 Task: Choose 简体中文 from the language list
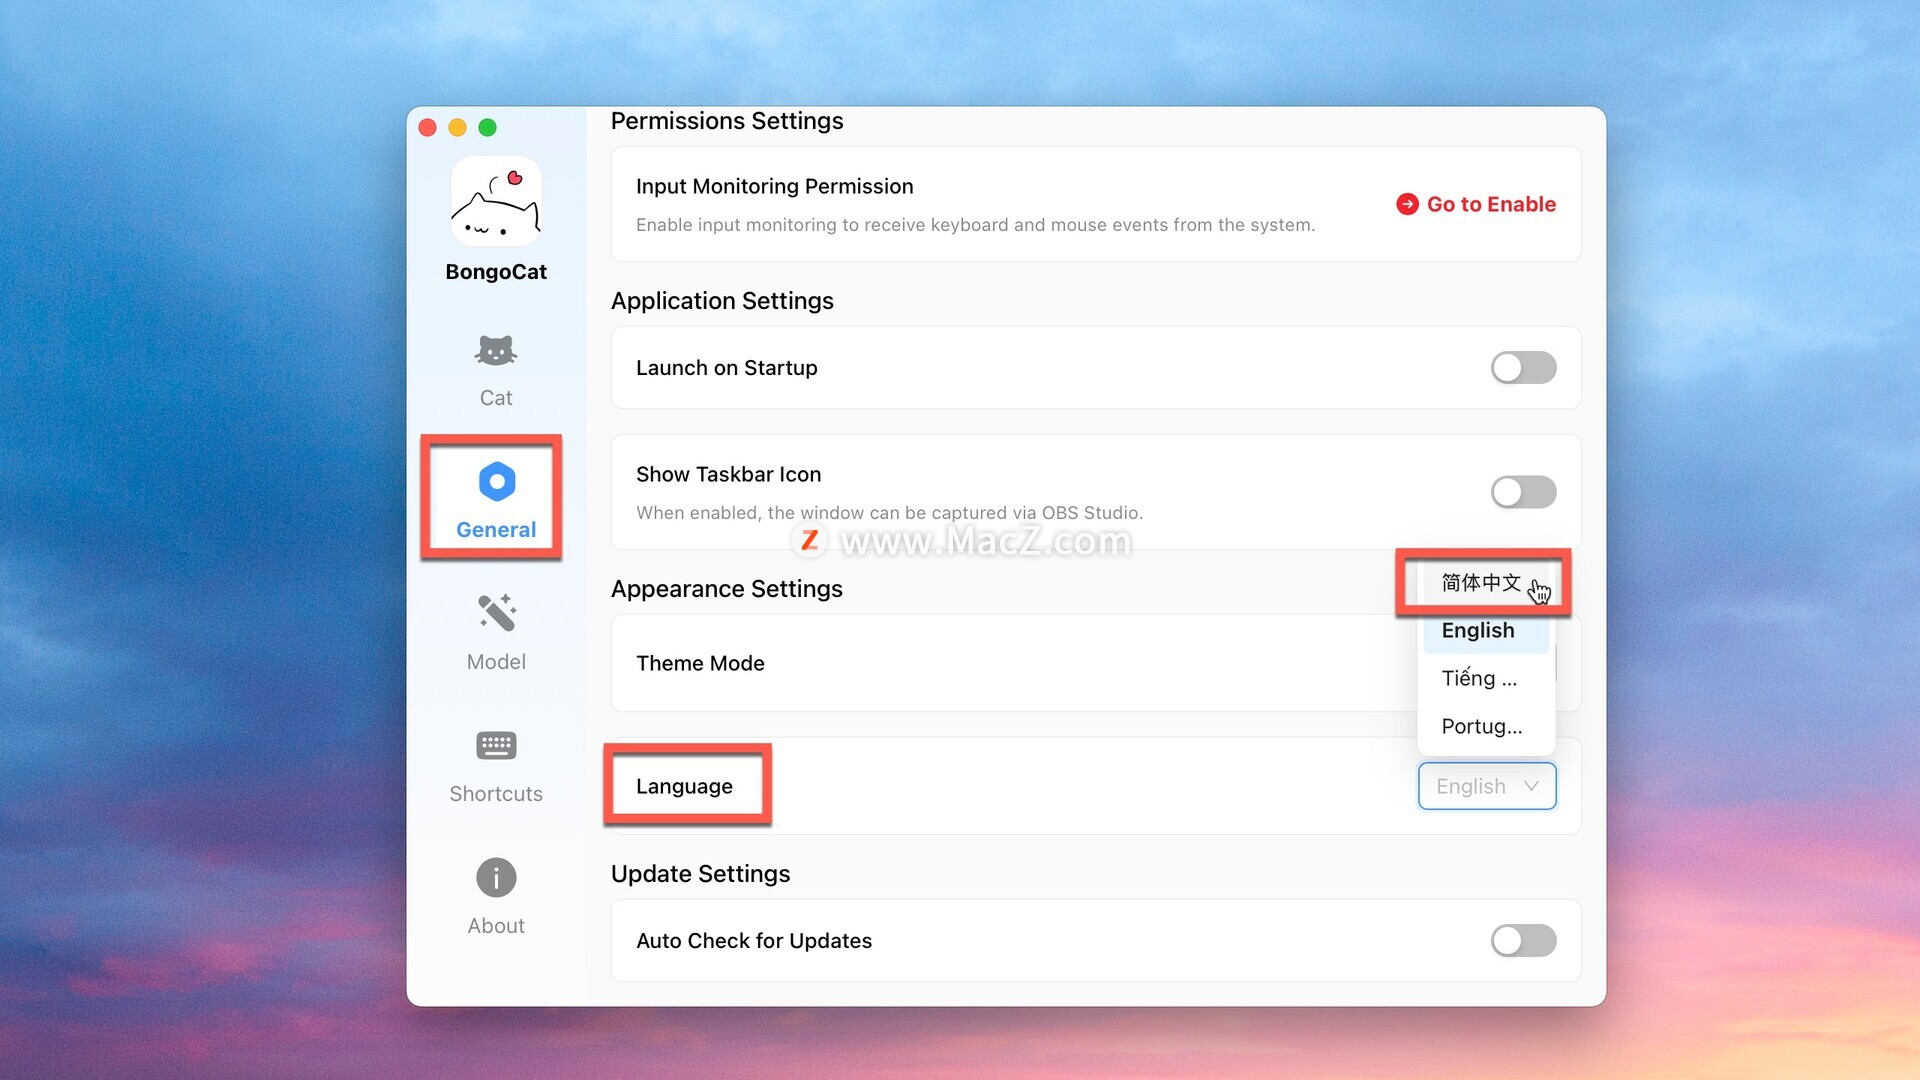[1480, 583]
